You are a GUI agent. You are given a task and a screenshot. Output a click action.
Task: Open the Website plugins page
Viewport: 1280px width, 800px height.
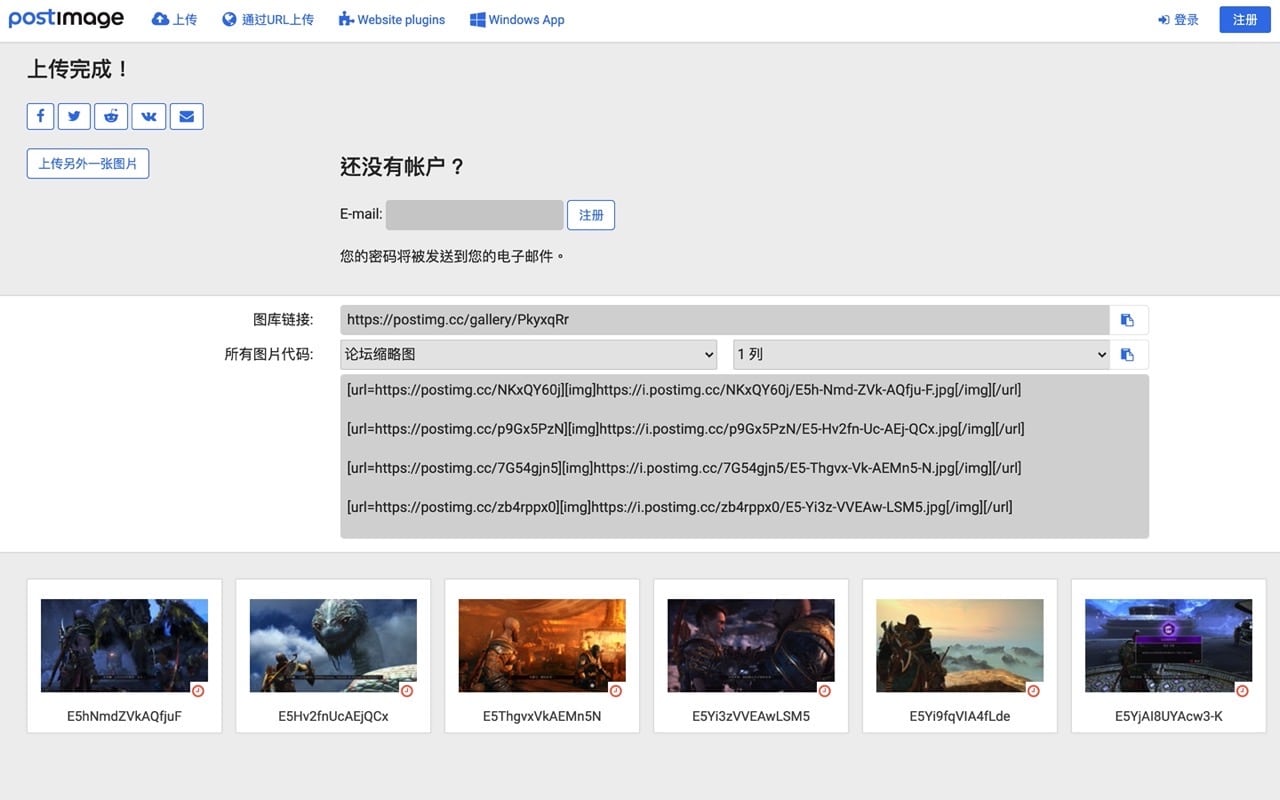point(391,19)
